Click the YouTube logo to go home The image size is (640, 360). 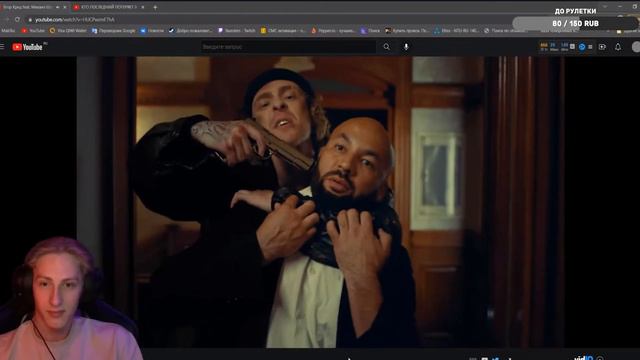[28, 47]
